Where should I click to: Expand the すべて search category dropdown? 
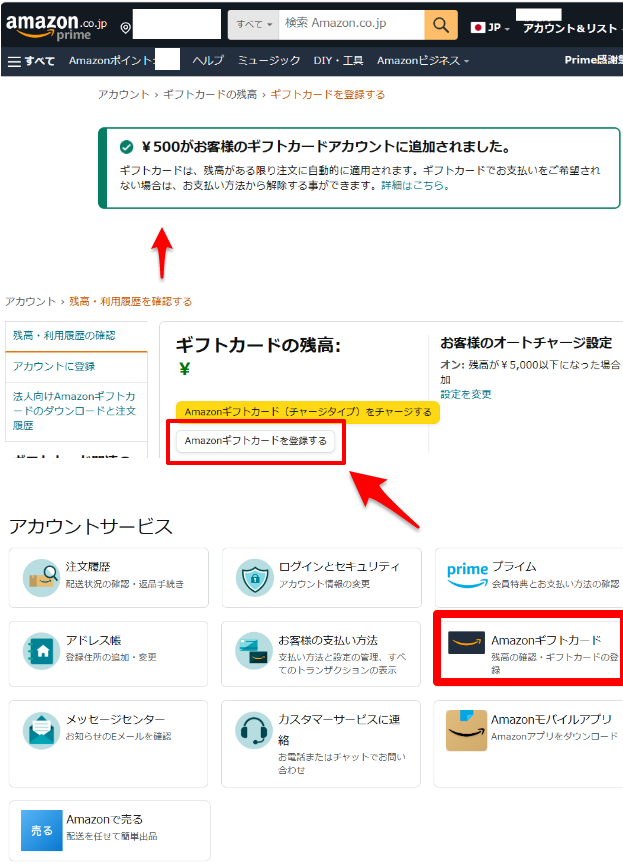point(254,25)
